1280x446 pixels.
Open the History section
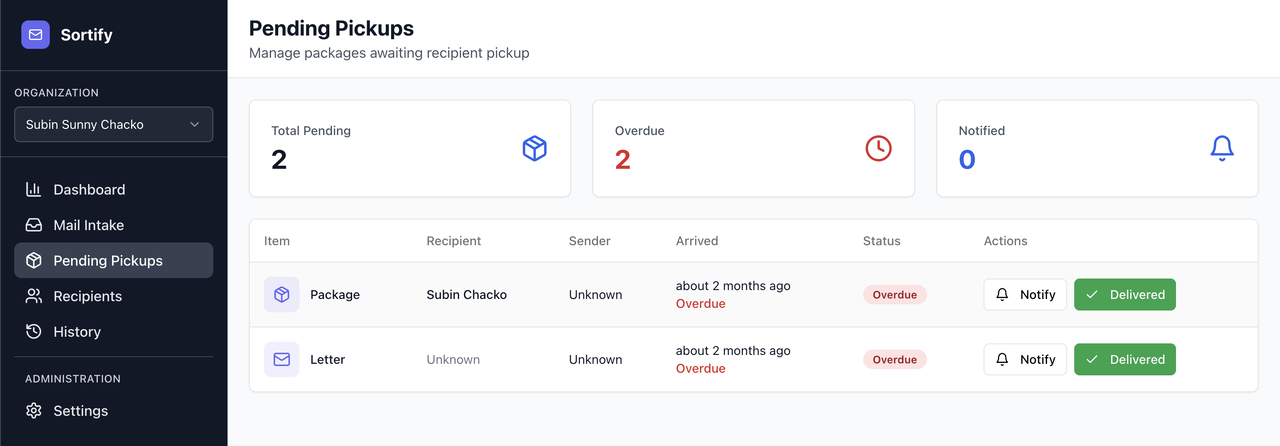point(77,332)
